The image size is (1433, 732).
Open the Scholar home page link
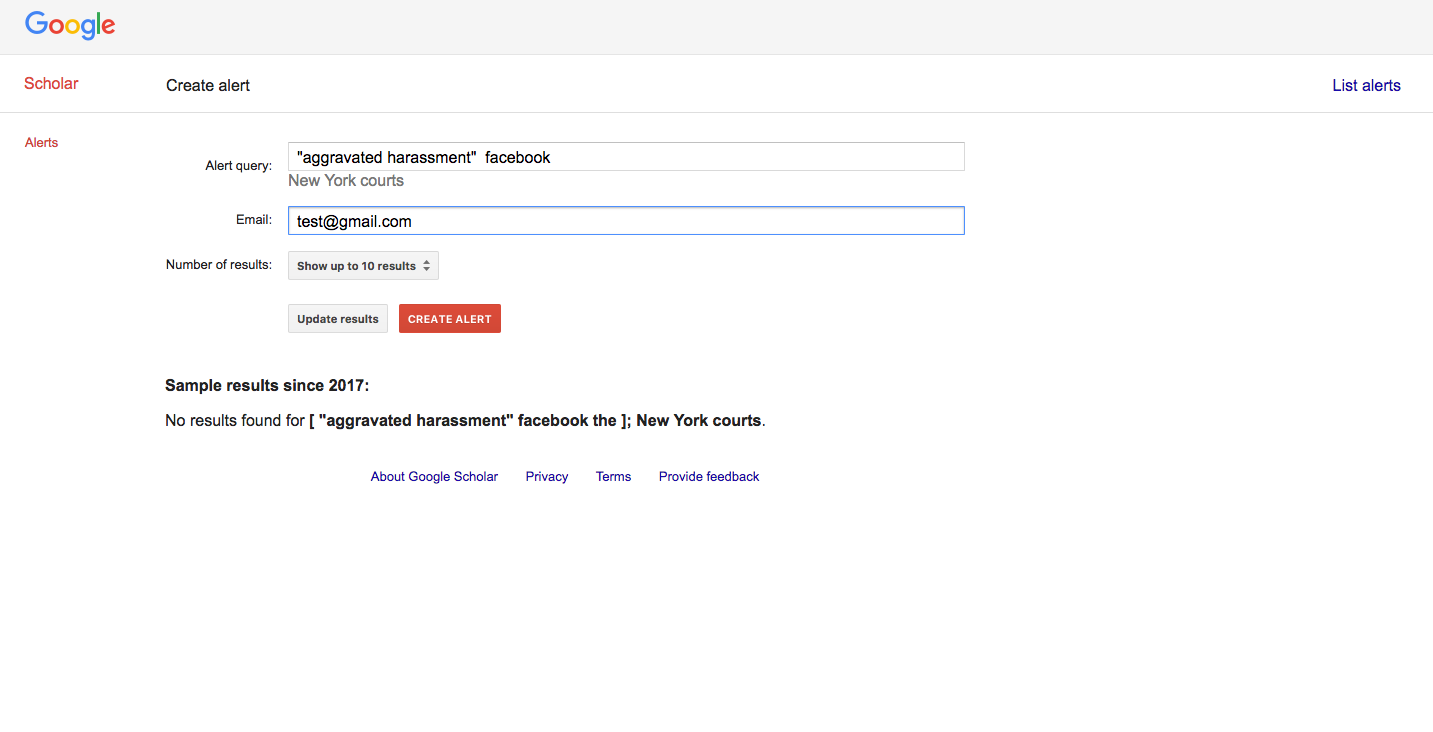(51, 83)
